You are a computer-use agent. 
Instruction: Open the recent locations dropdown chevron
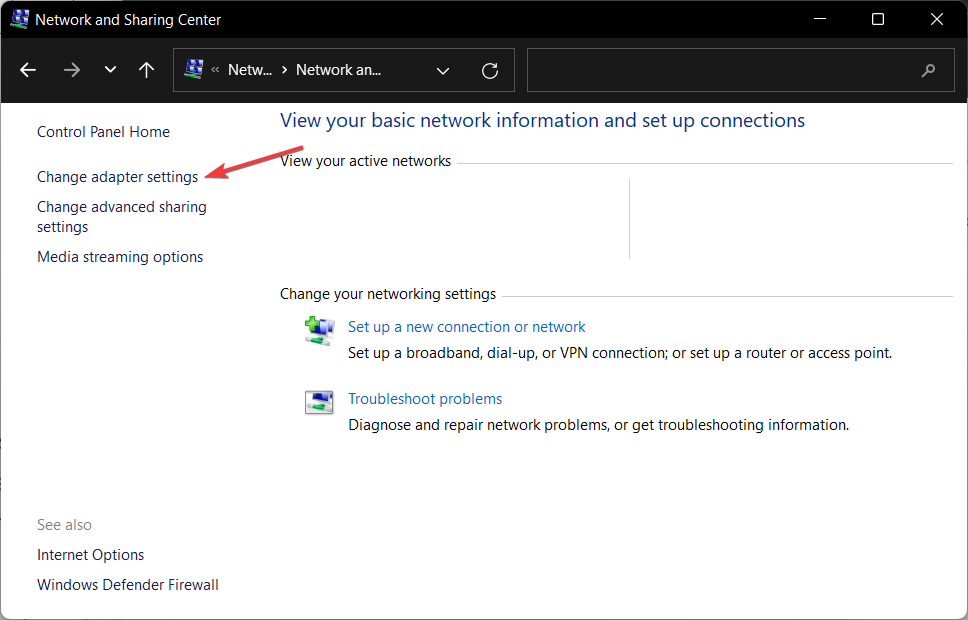[110, 70]
